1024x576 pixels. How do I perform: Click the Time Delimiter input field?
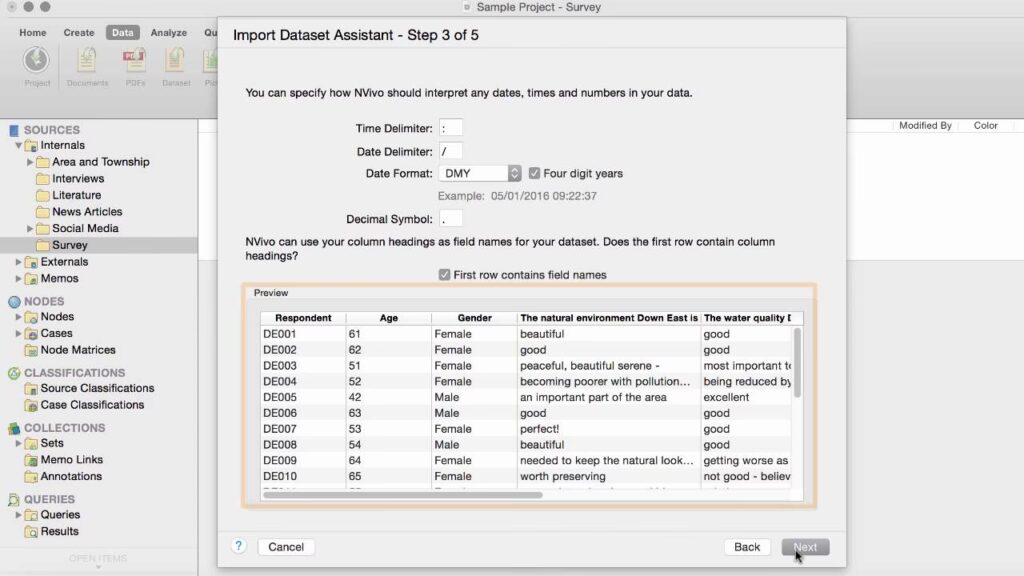[450, 128]
